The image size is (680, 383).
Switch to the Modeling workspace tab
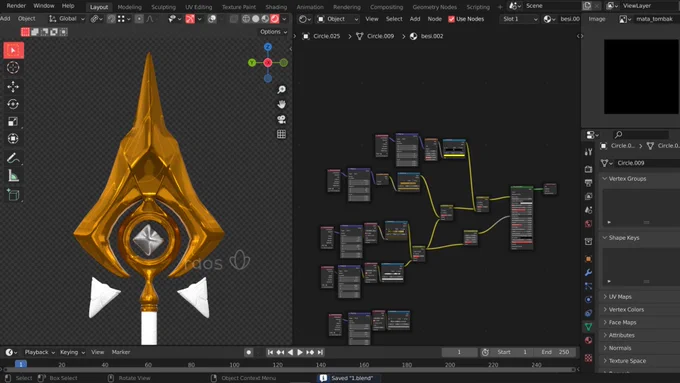(x=129, y=7)
